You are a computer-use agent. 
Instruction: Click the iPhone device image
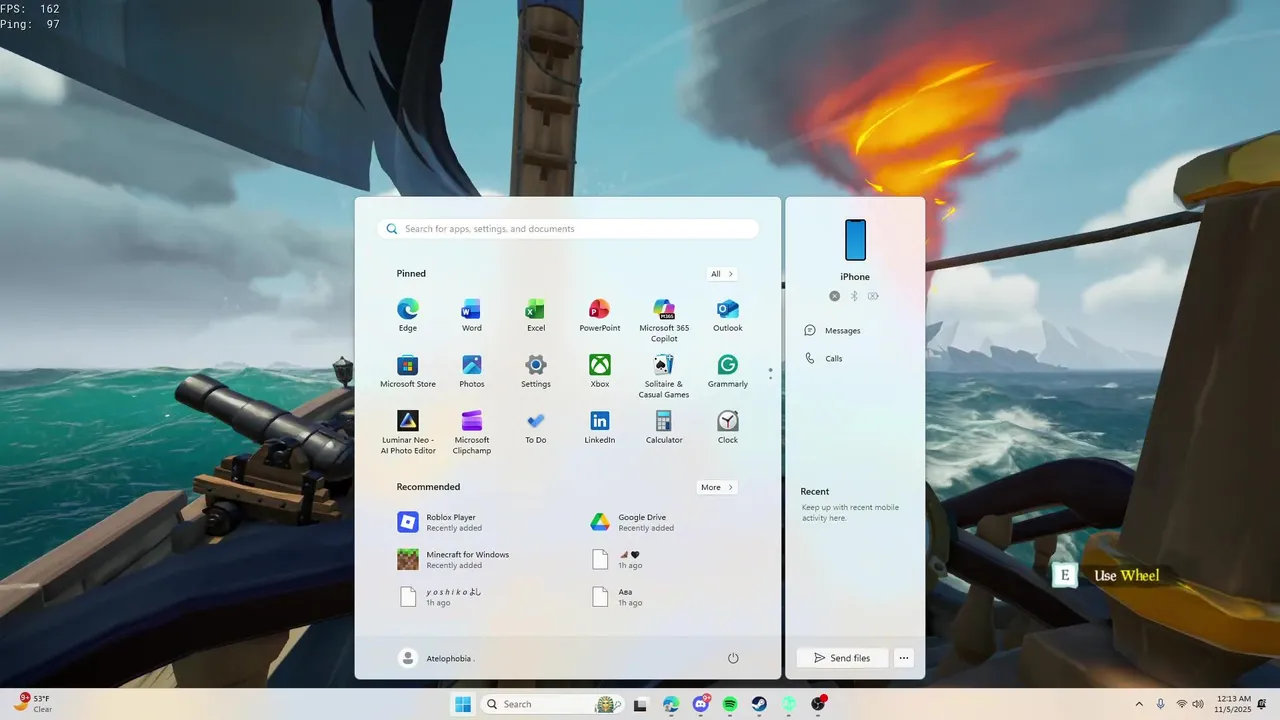tap(855, 240)
